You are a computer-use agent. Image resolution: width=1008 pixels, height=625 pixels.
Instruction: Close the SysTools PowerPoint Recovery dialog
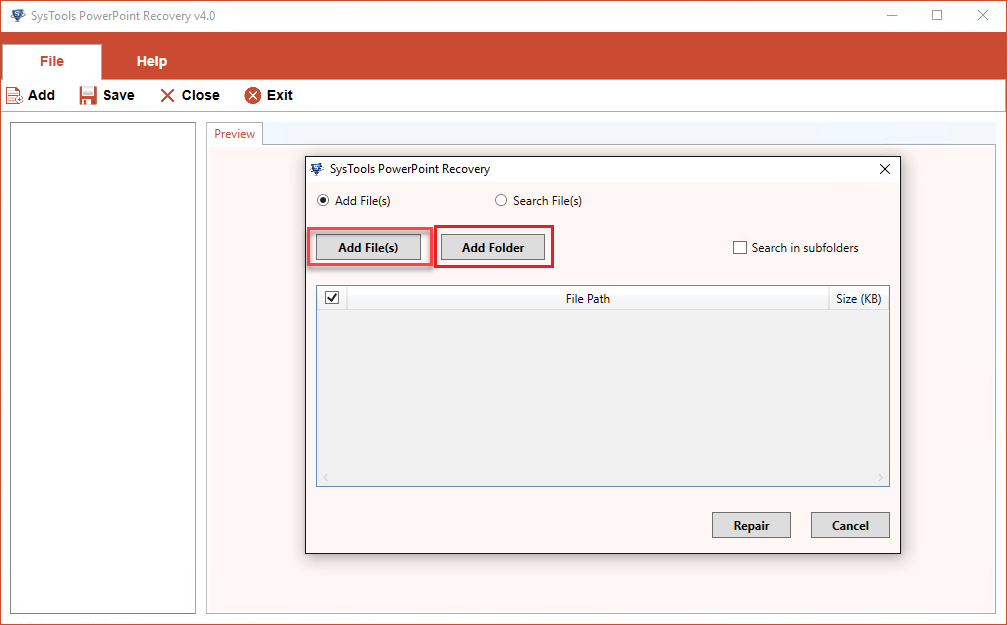885,169
